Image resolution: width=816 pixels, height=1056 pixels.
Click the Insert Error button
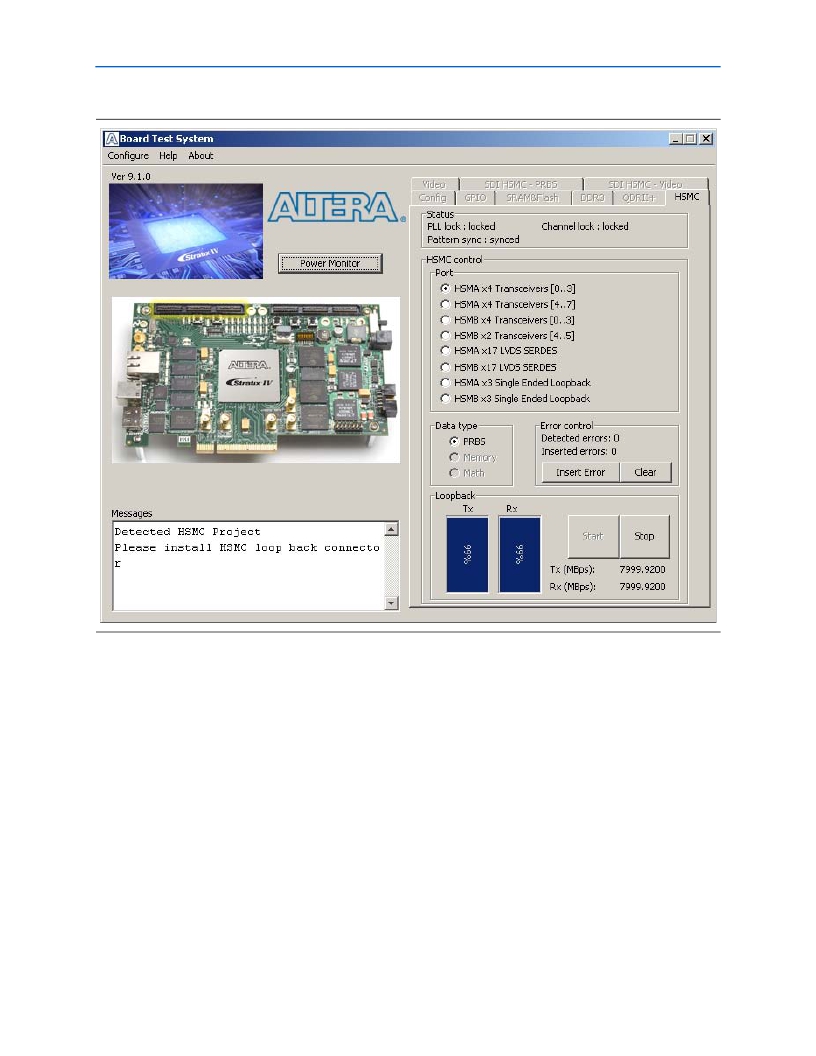(x=580, y=472)
